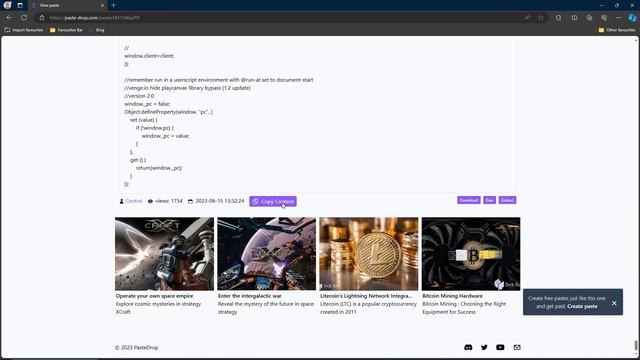Open the collections toolbar icon
Screen dimensions: 640x360
(x=589, y=18)
